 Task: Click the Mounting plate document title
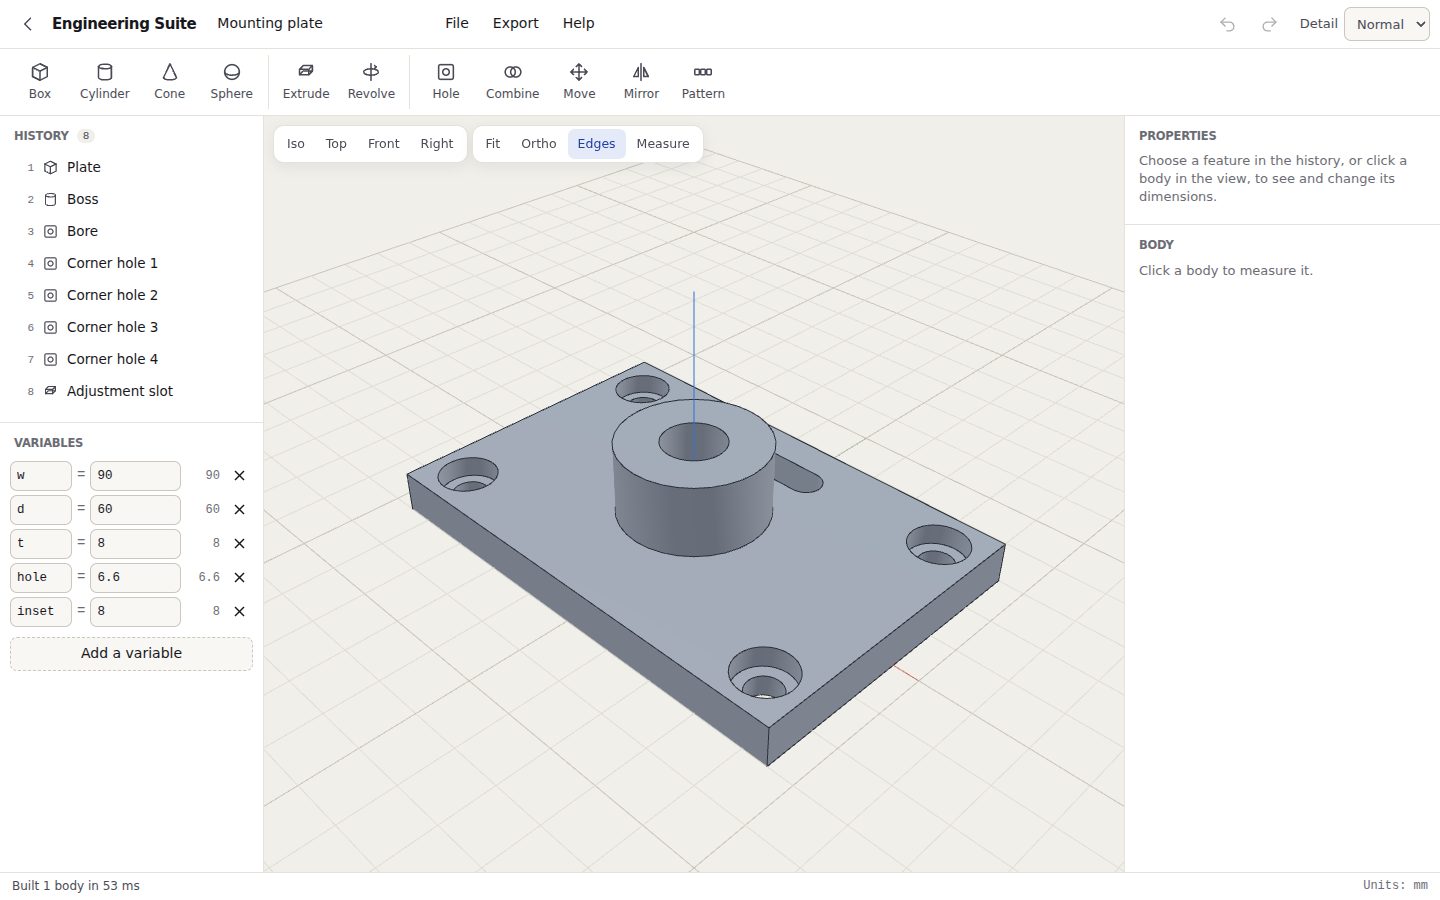(x=270, y=23)
